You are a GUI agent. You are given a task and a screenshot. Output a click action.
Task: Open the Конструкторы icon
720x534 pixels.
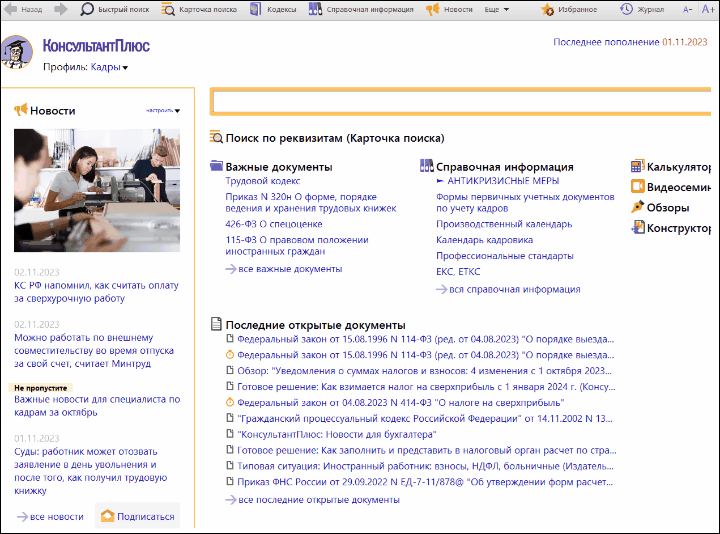click(638, 227)
